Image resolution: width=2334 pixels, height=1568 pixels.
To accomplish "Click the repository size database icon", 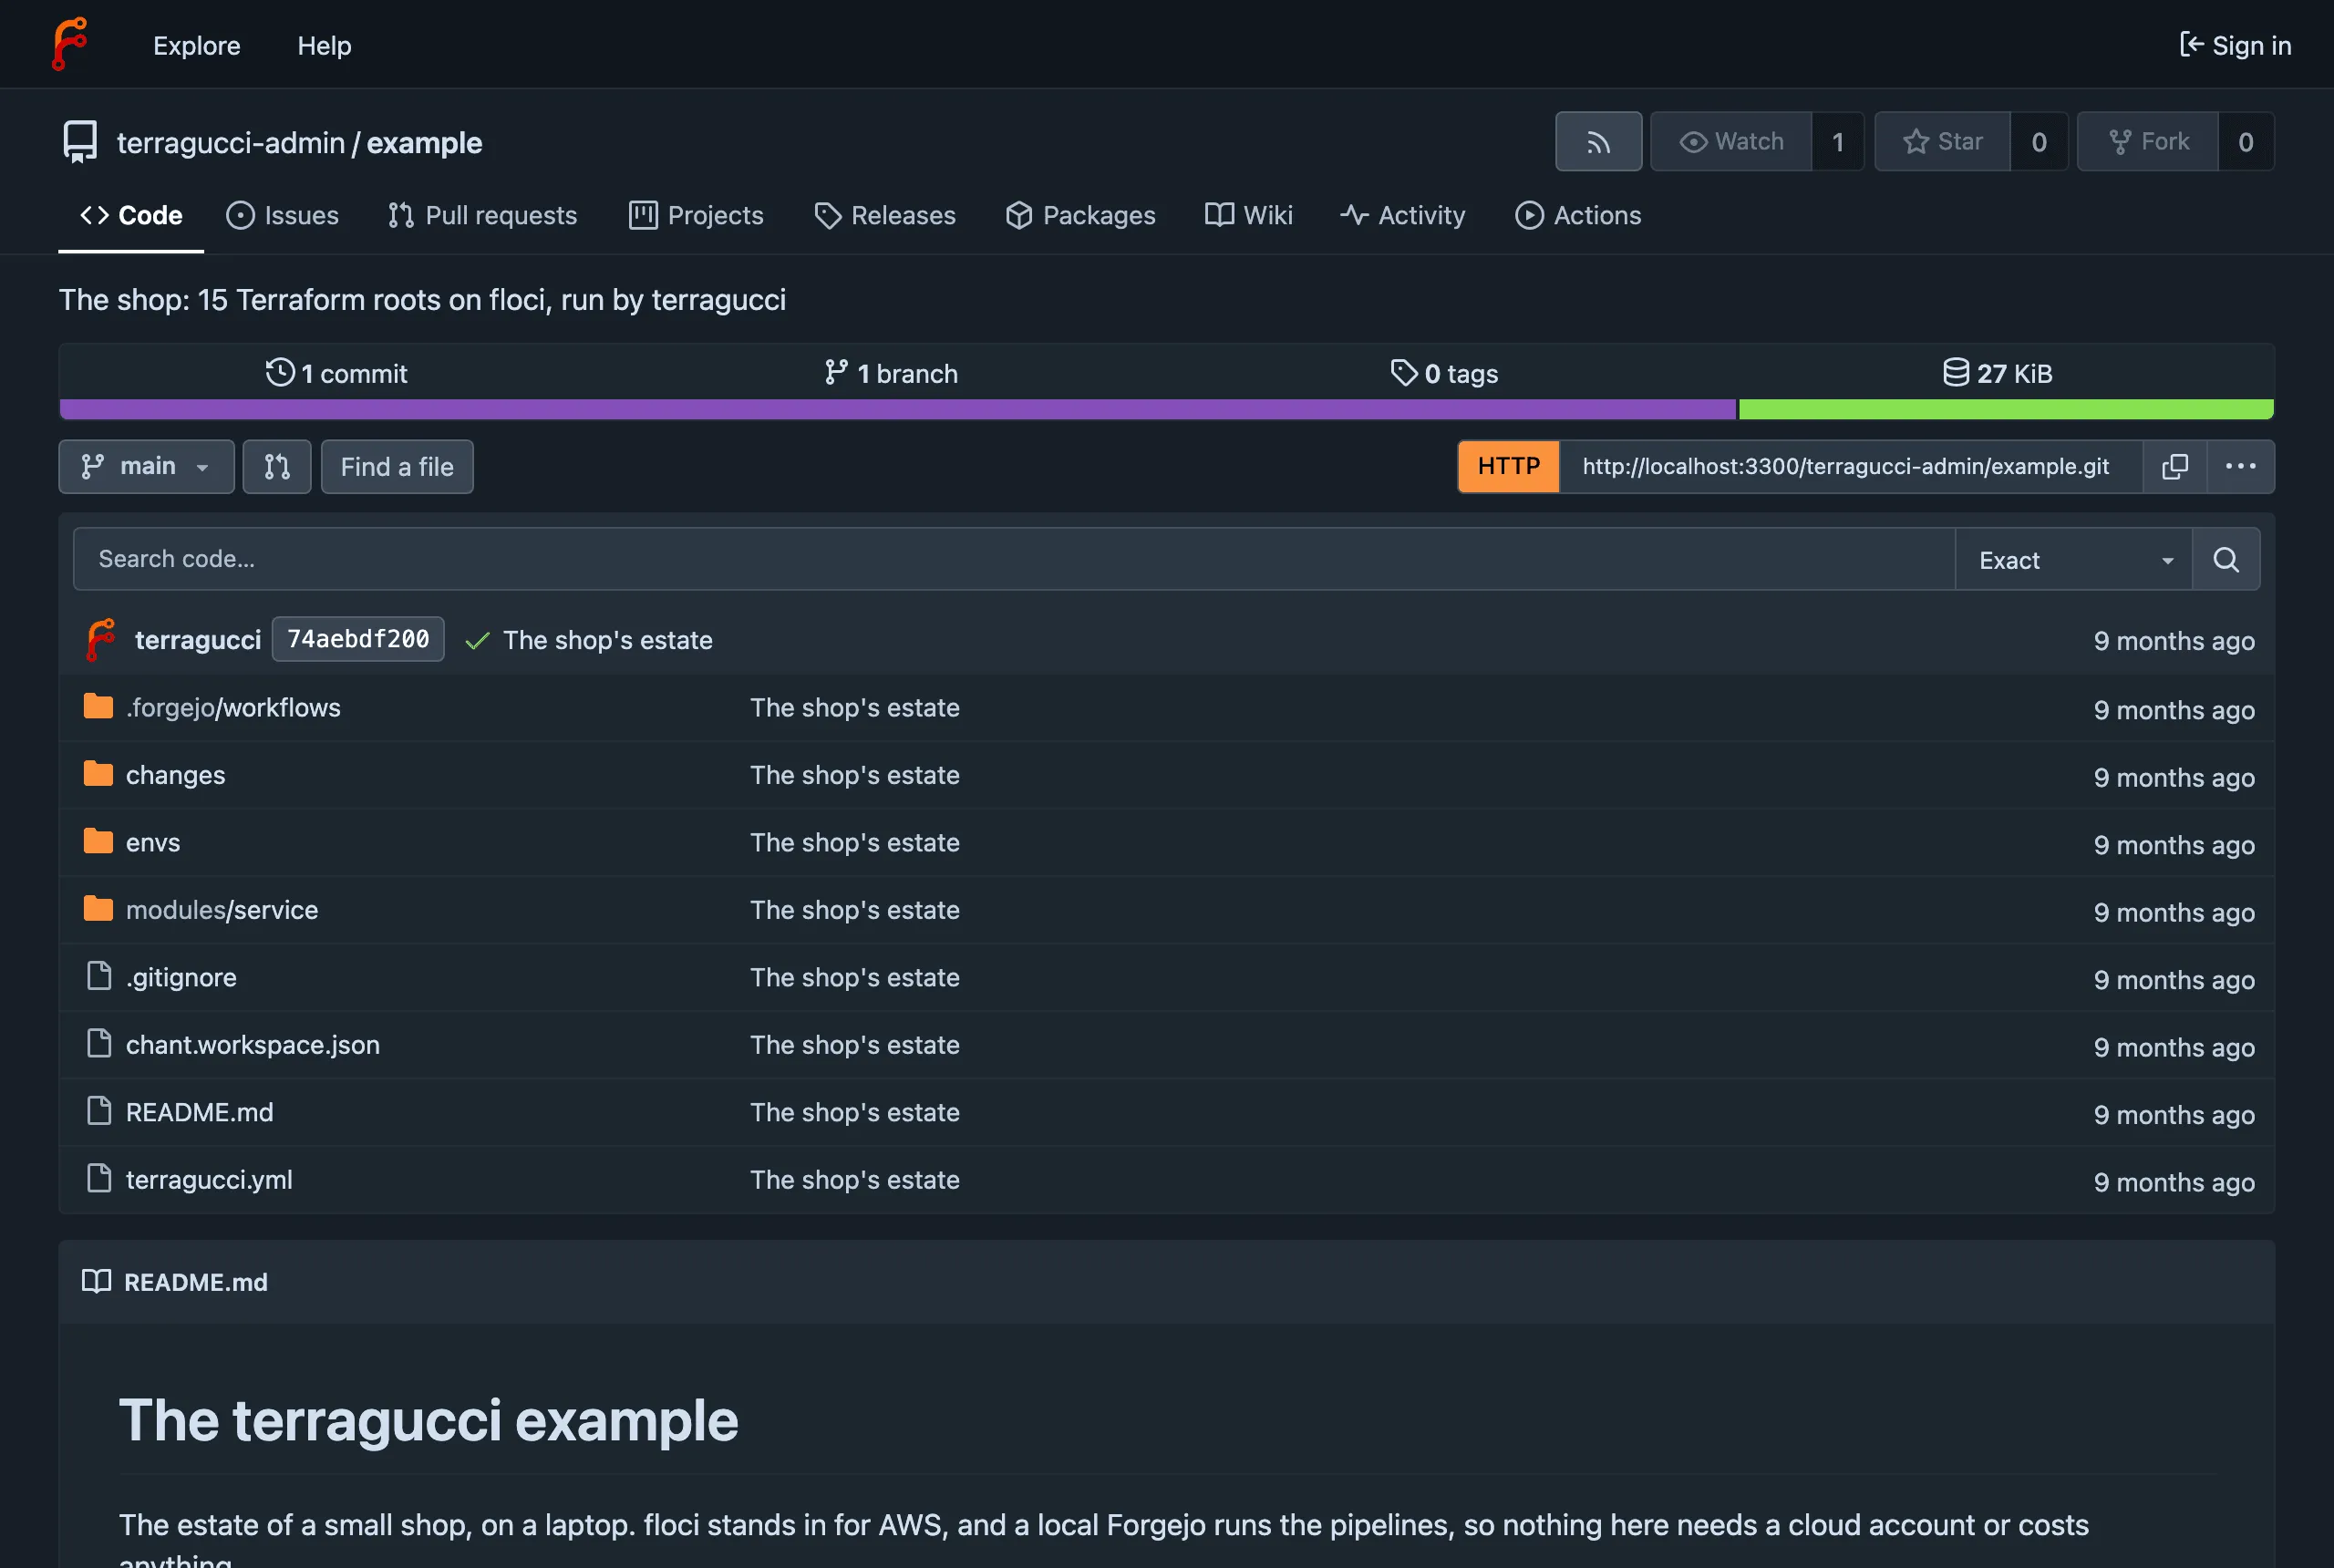I will click(x=1955, y=373).
